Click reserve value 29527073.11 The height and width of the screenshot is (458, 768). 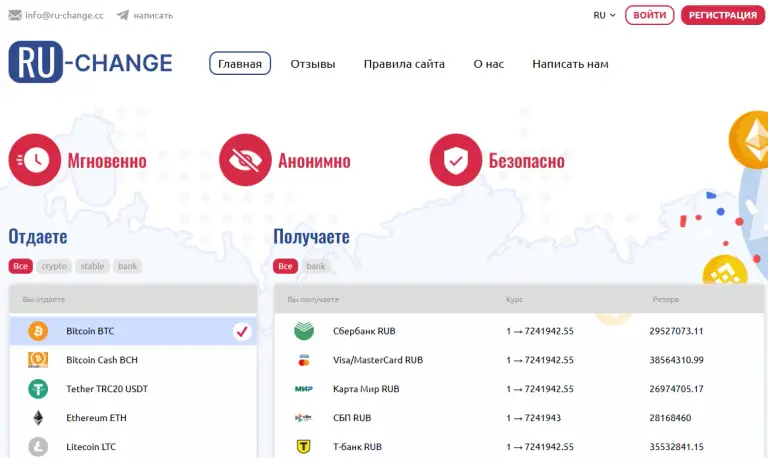pyautogui.click(x=676, y=331)
